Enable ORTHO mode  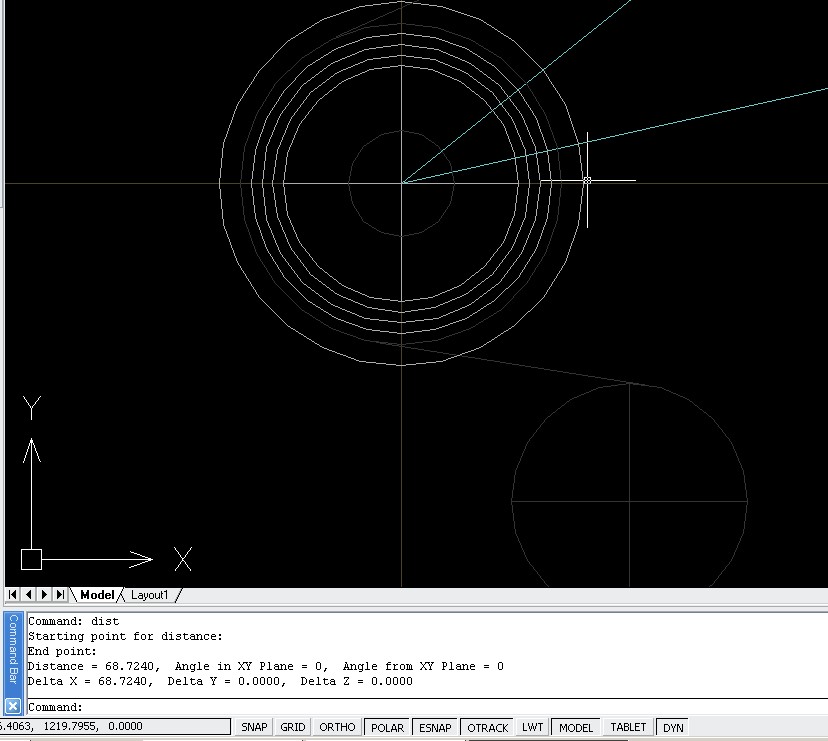click(337, 727)
